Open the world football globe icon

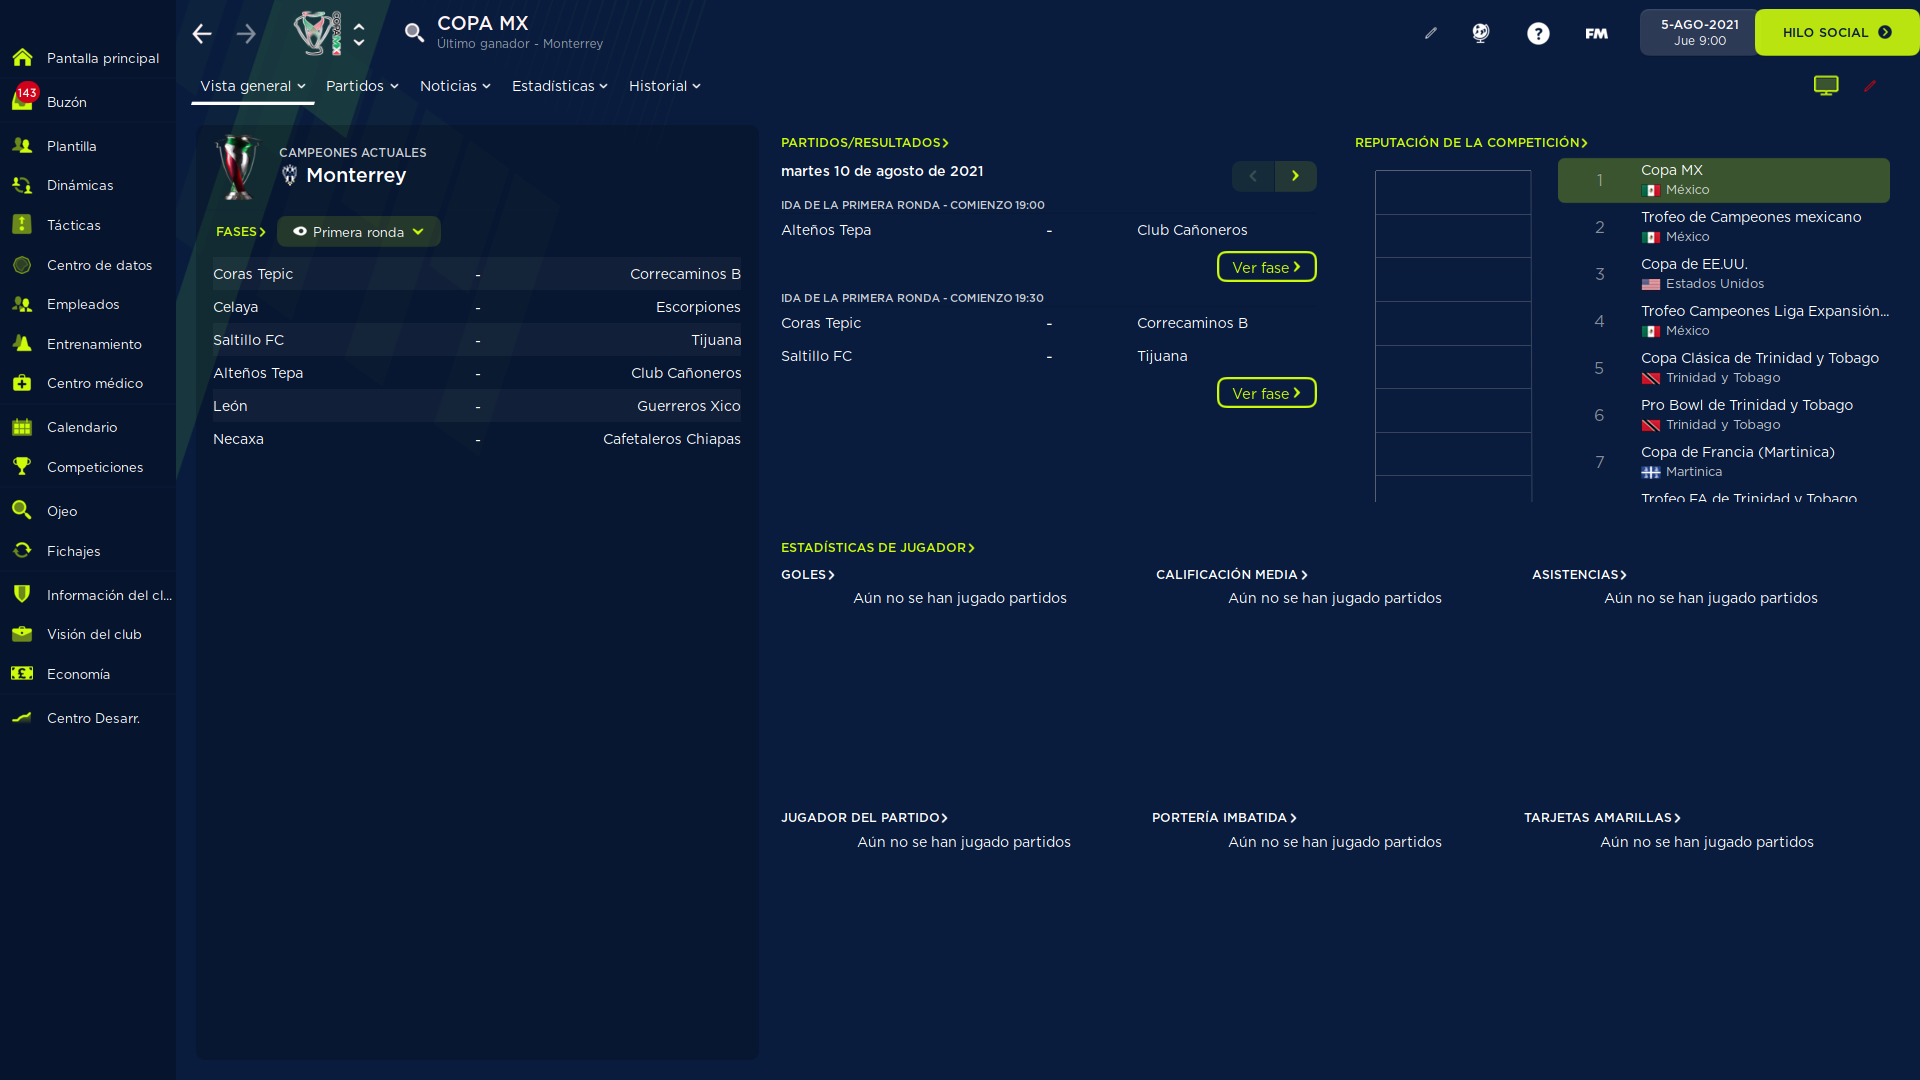pyautogui.click(x=1481, y=33)
